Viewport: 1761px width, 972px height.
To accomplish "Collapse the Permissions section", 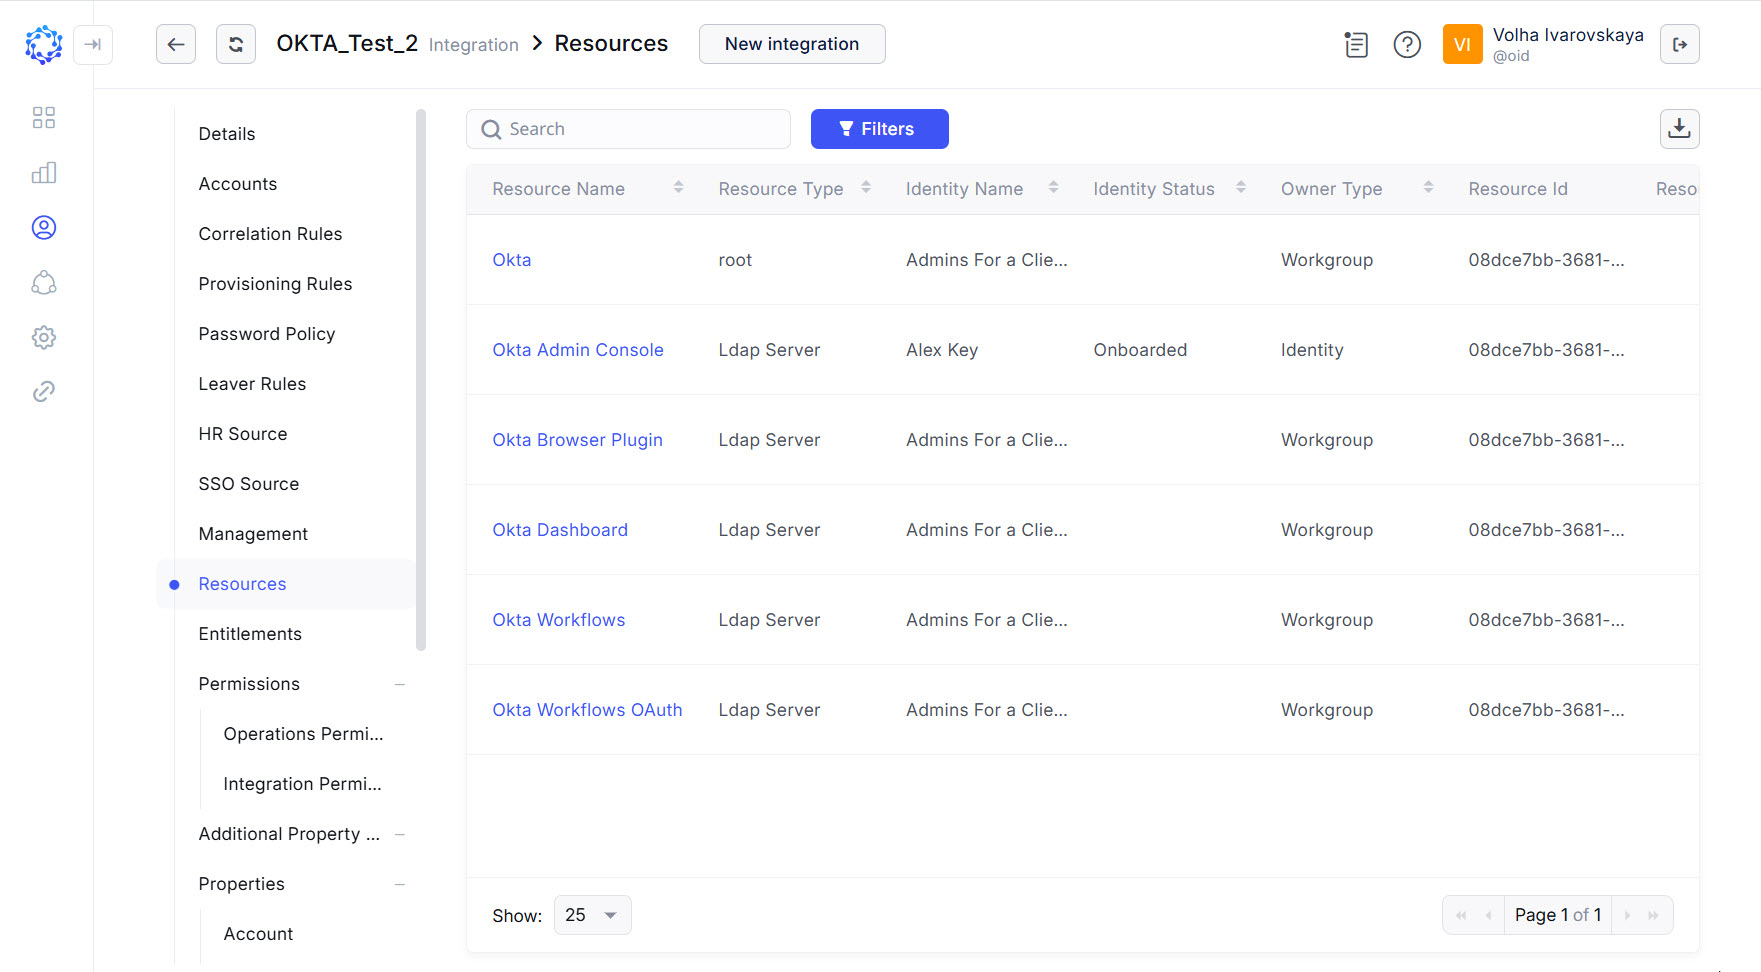I will pos(400,684).
